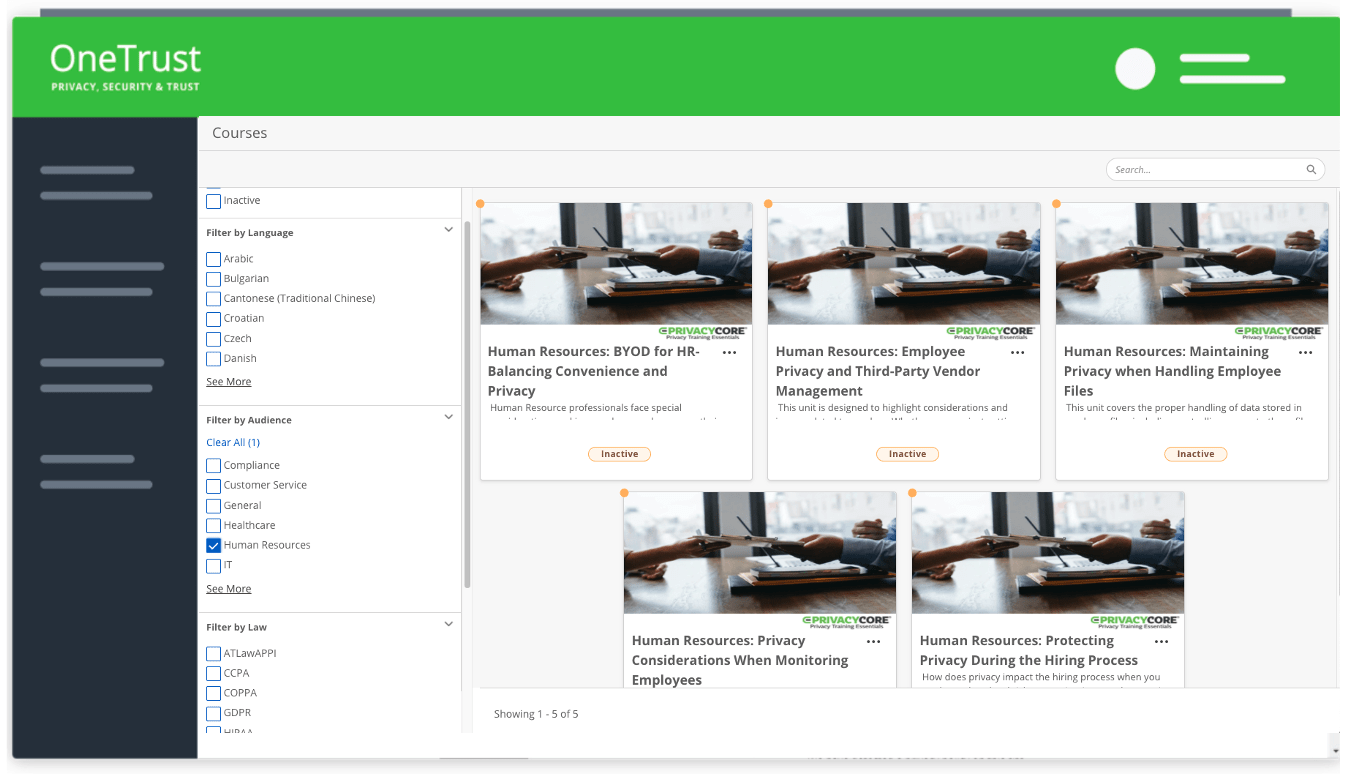Click the Courses page heading
This screenshot has height=778, width=1353.
point(240,133)
